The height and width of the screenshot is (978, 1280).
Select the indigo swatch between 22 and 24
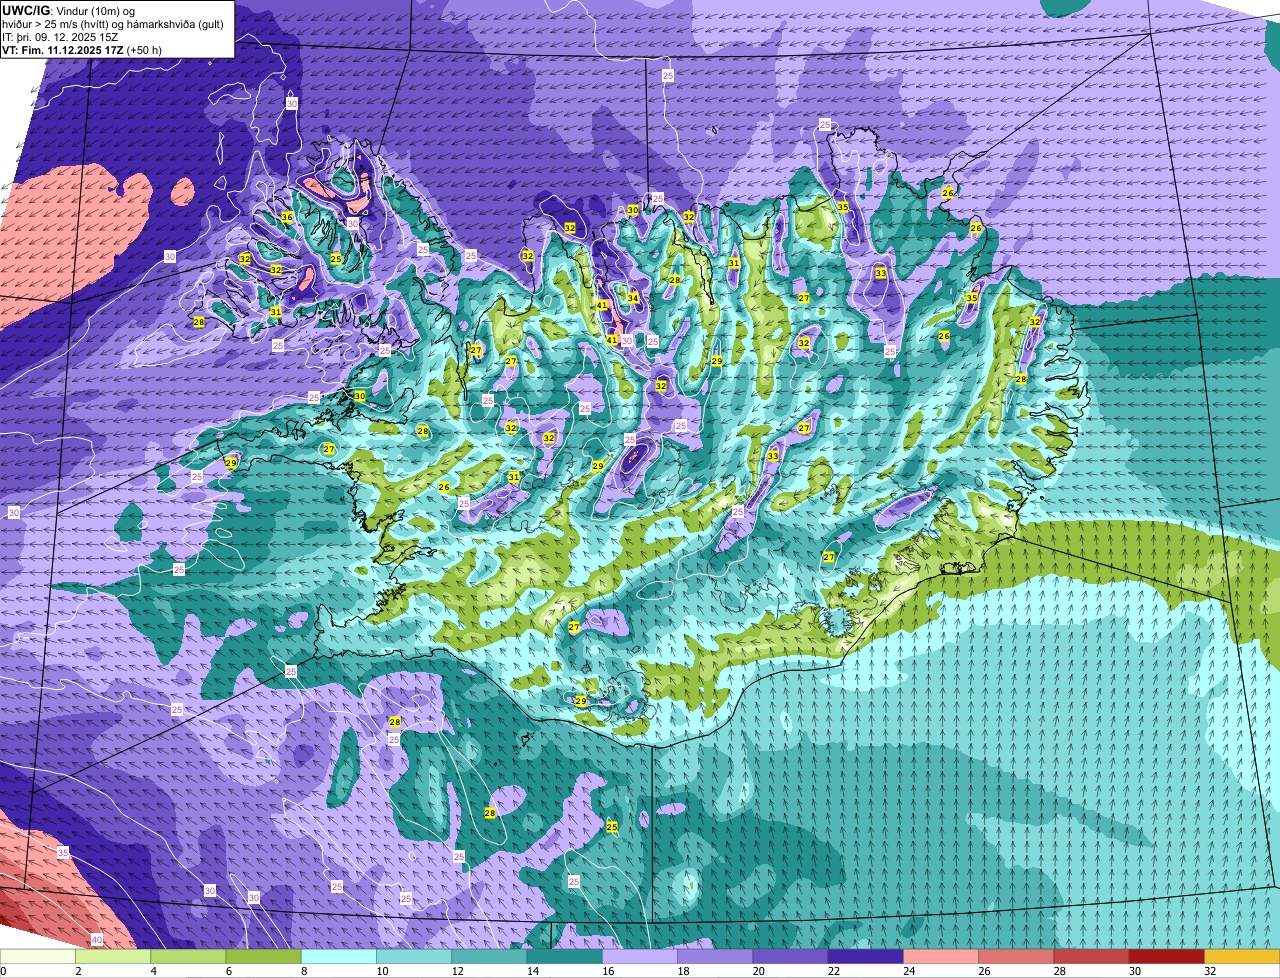click(x=865, y=957)
